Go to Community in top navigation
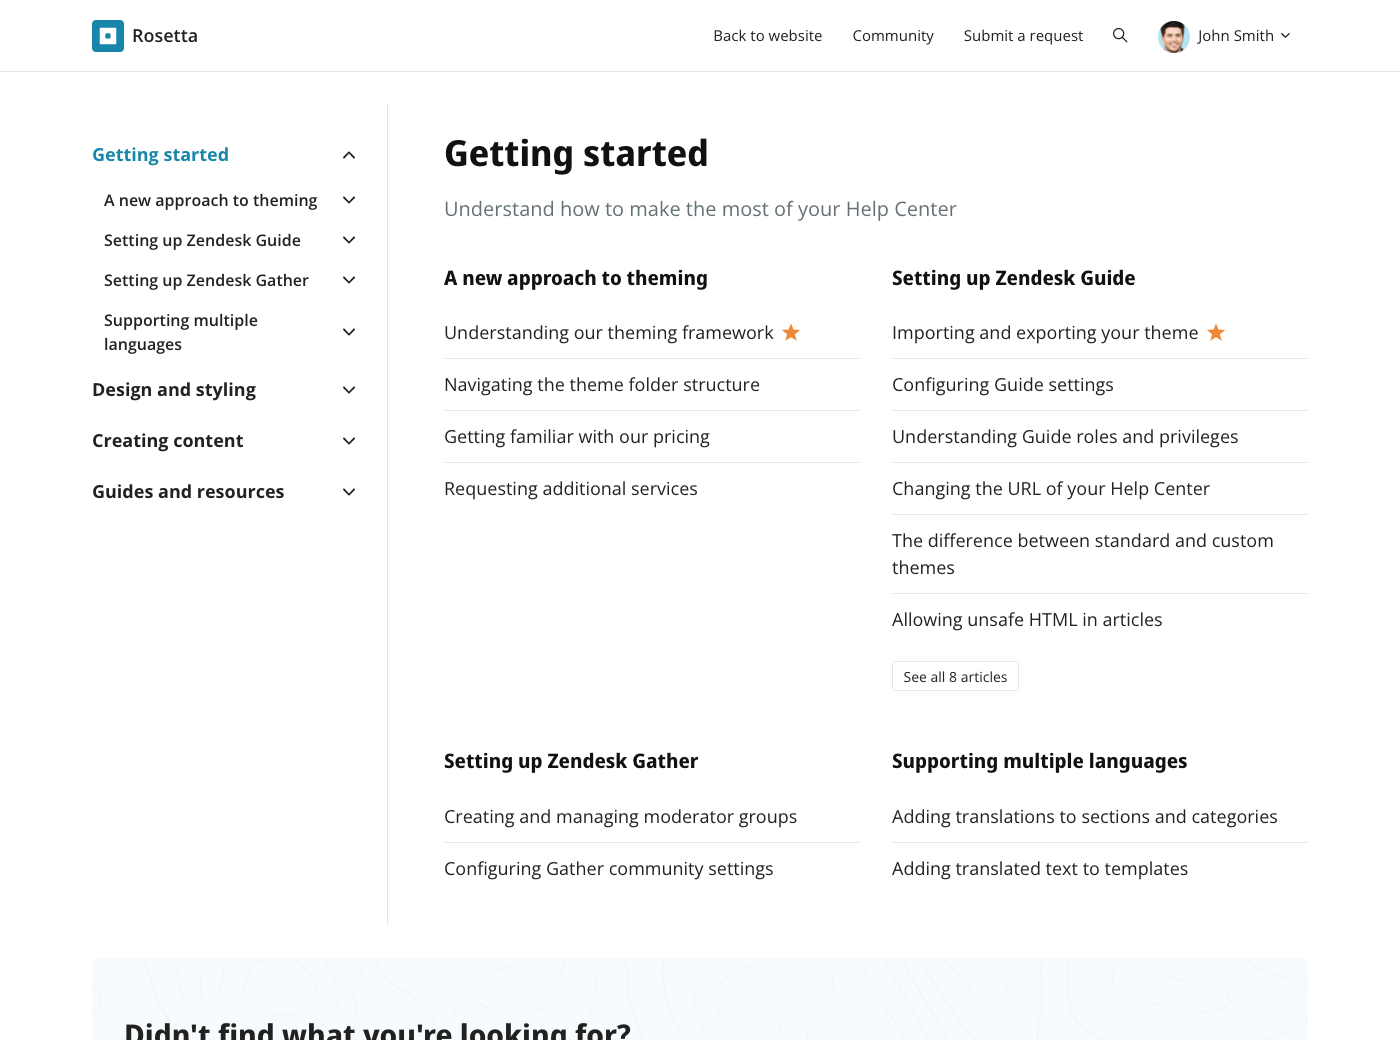The width and height of the screenshot is (1400, 1040). (892, 36)
